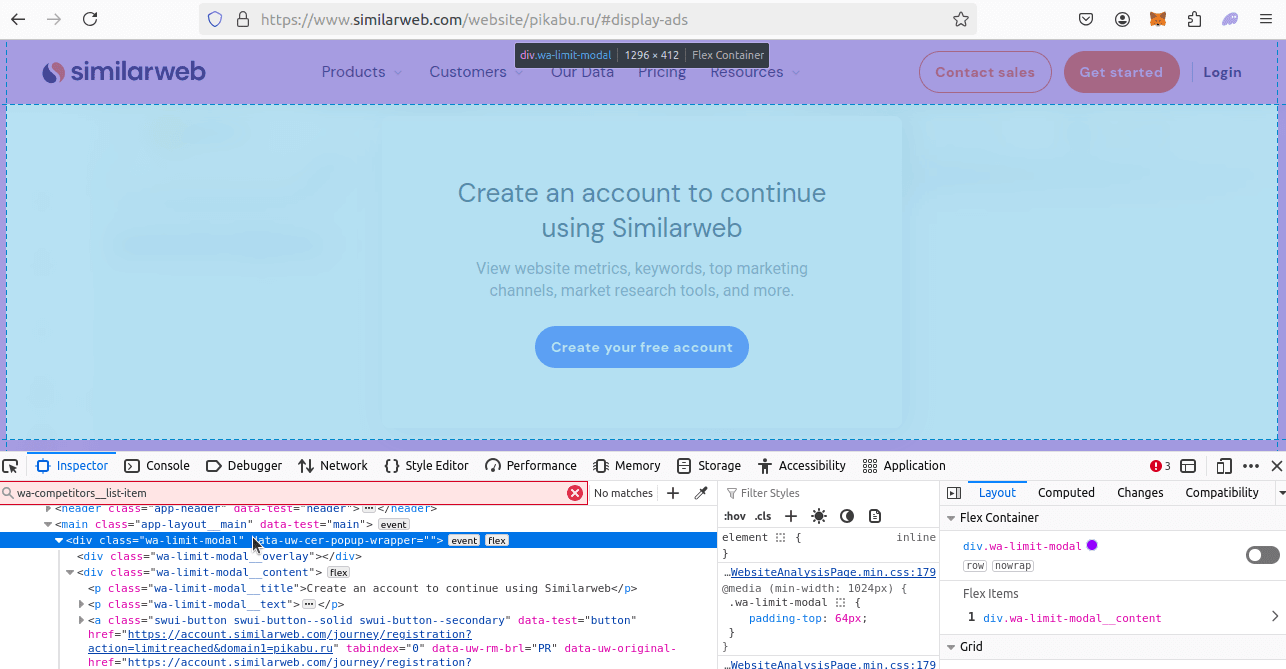Add a new CSS rule with plus icon
The height and width of the screenshot is (669, 1286).
click(791, 516)
